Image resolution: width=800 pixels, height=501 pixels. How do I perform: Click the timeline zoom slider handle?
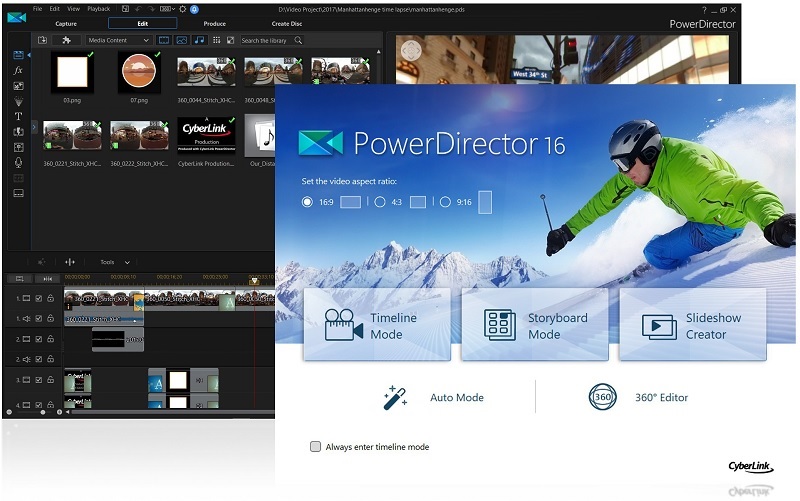point(43,412)
